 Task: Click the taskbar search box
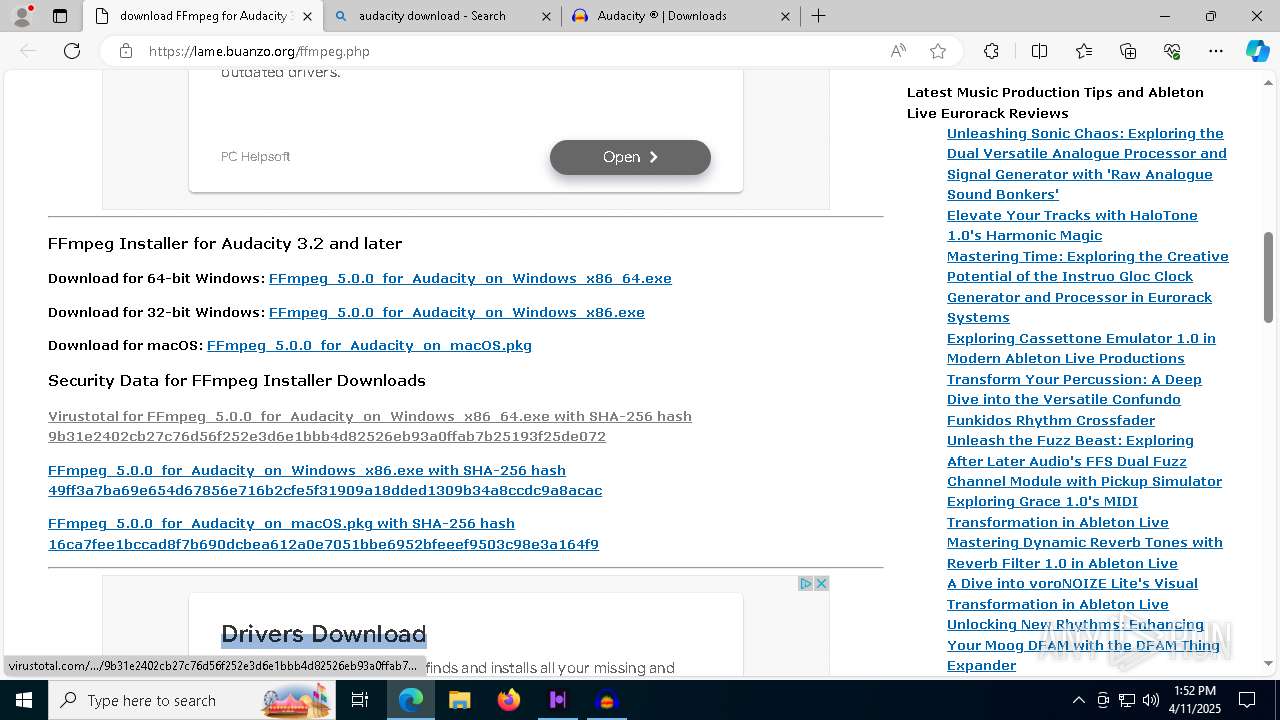[x=193, y=700]
